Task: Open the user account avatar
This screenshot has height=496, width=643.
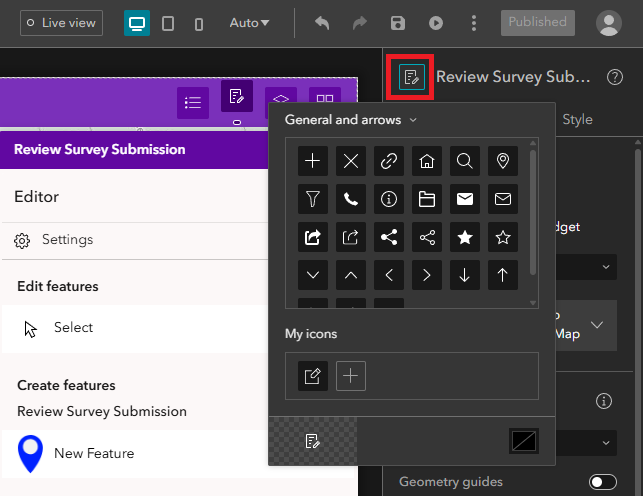Action: click(x=609, y=23)
